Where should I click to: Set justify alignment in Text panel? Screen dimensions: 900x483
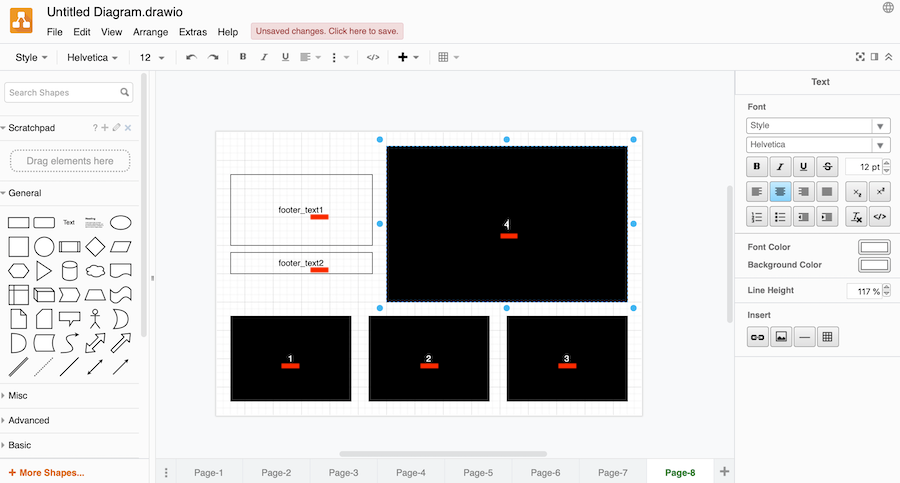827,192
